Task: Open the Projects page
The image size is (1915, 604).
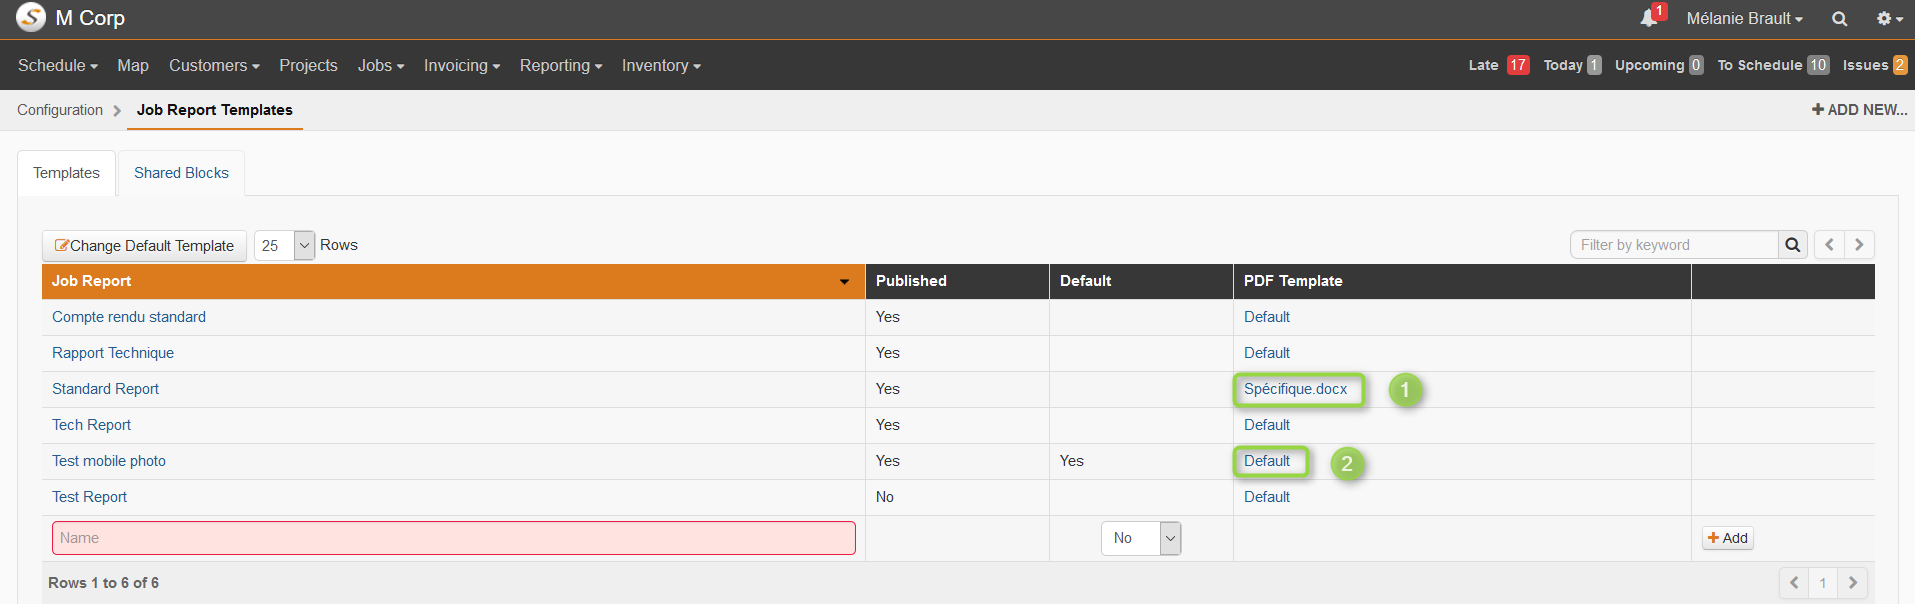Action: (308, 65)
